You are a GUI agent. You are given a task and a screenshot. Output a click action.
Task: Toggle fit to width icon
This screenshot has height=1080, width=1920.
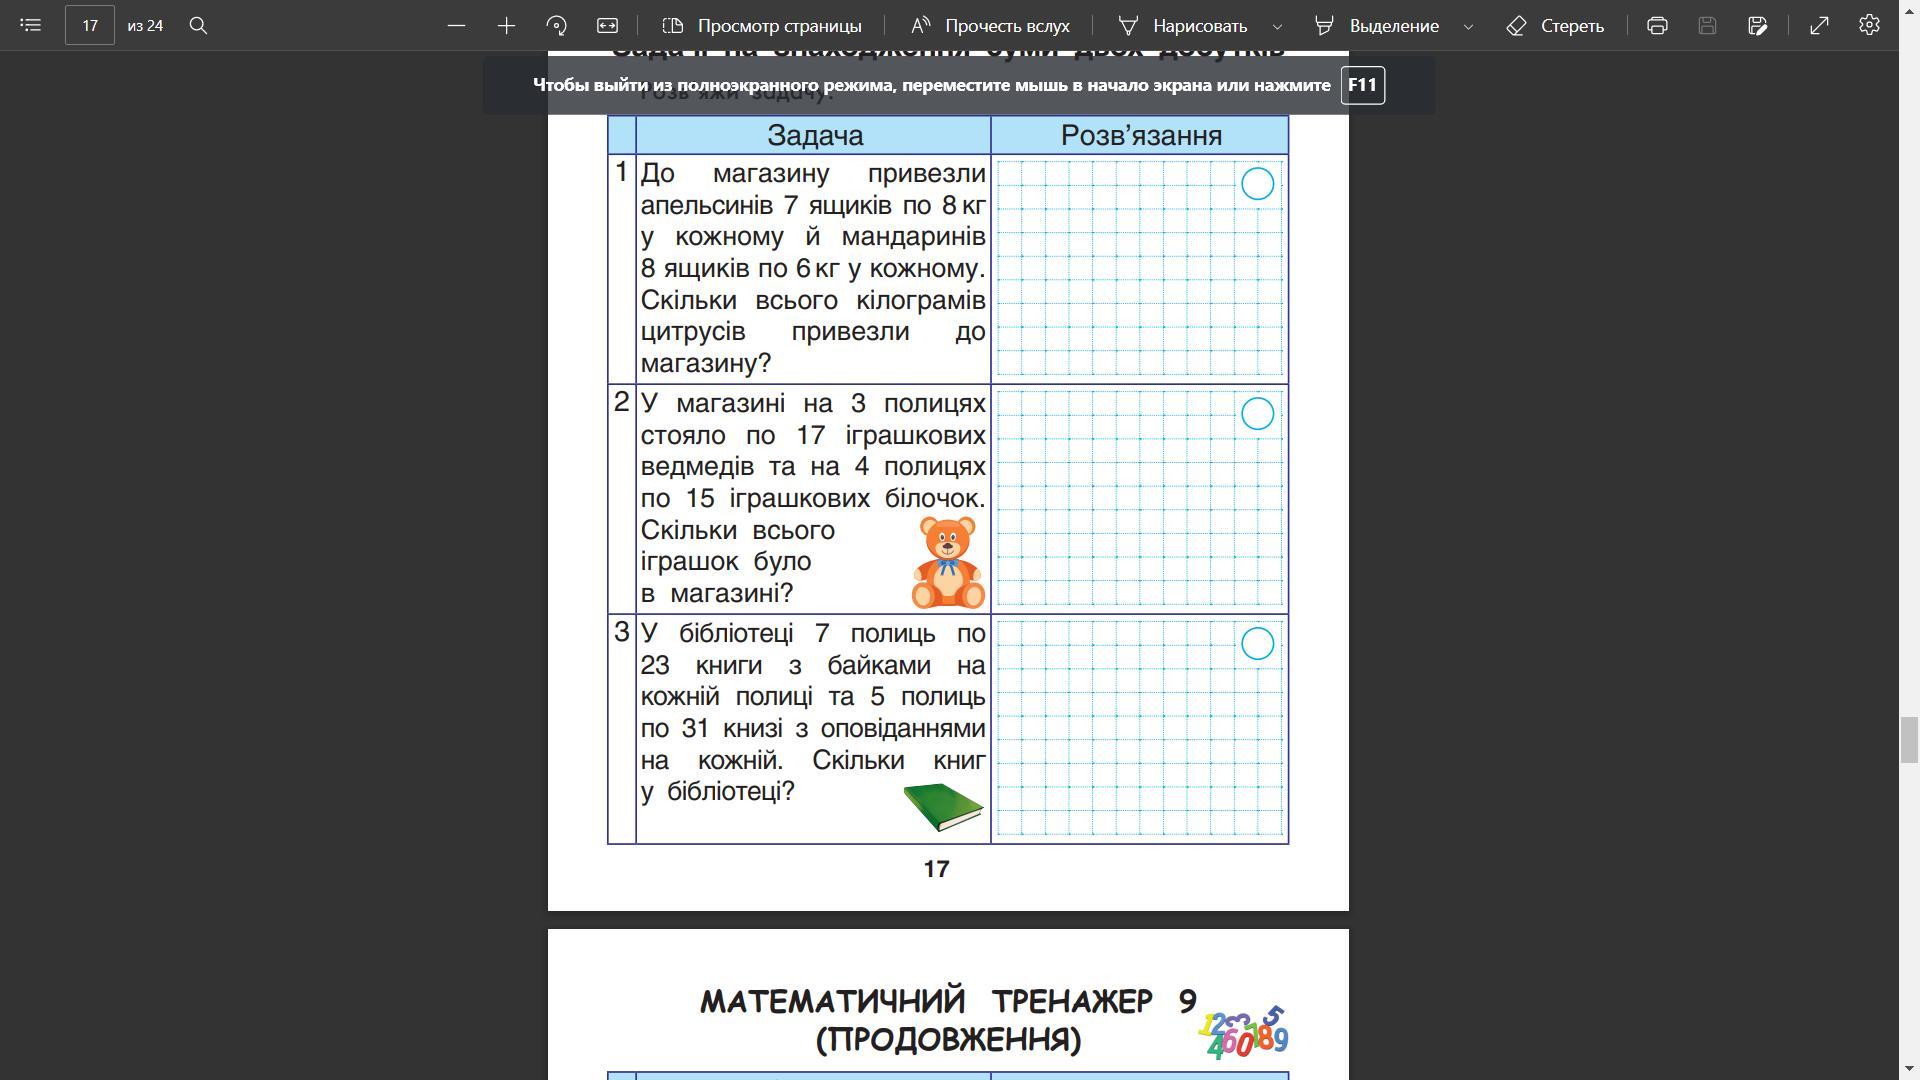pyautogui.click(x=607, y=25)
